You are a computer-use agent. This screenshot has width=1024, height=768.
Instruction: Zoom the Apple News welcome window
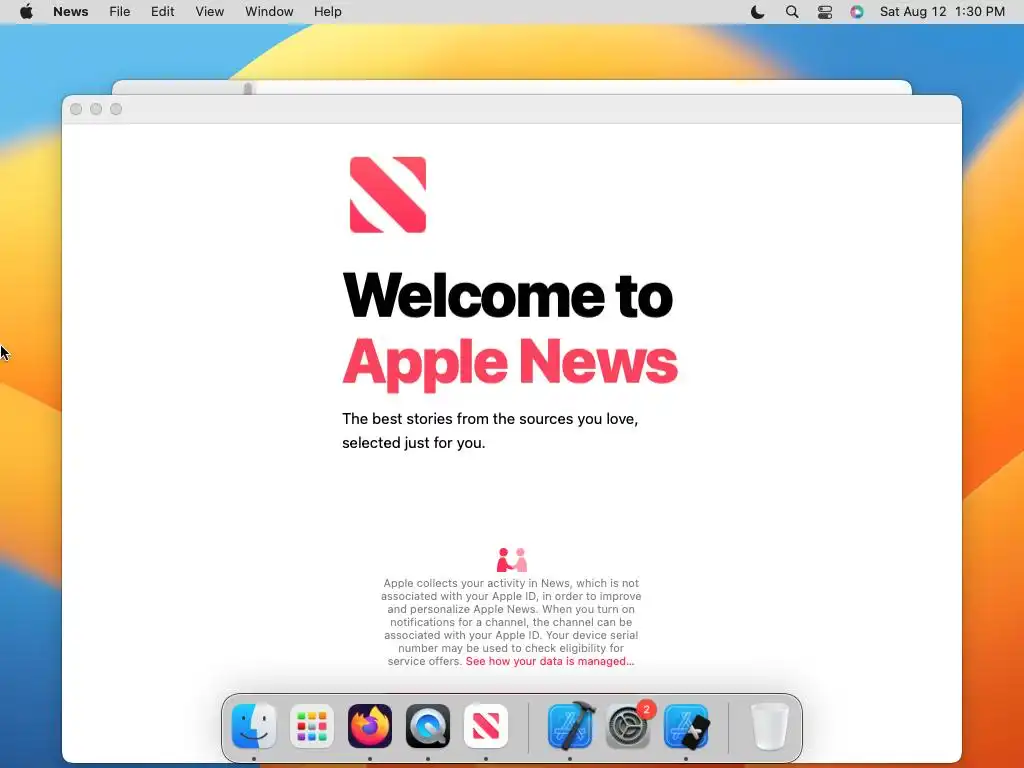point(116,109)
